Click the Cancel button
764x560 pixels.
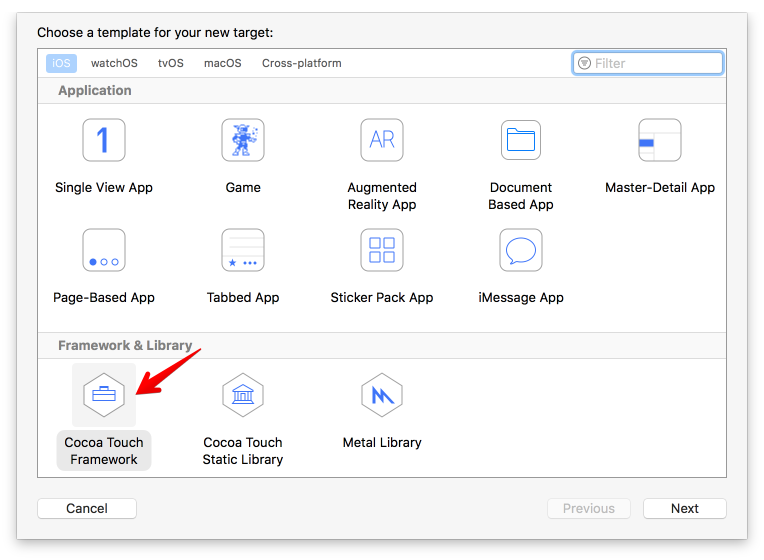[87, 508]
